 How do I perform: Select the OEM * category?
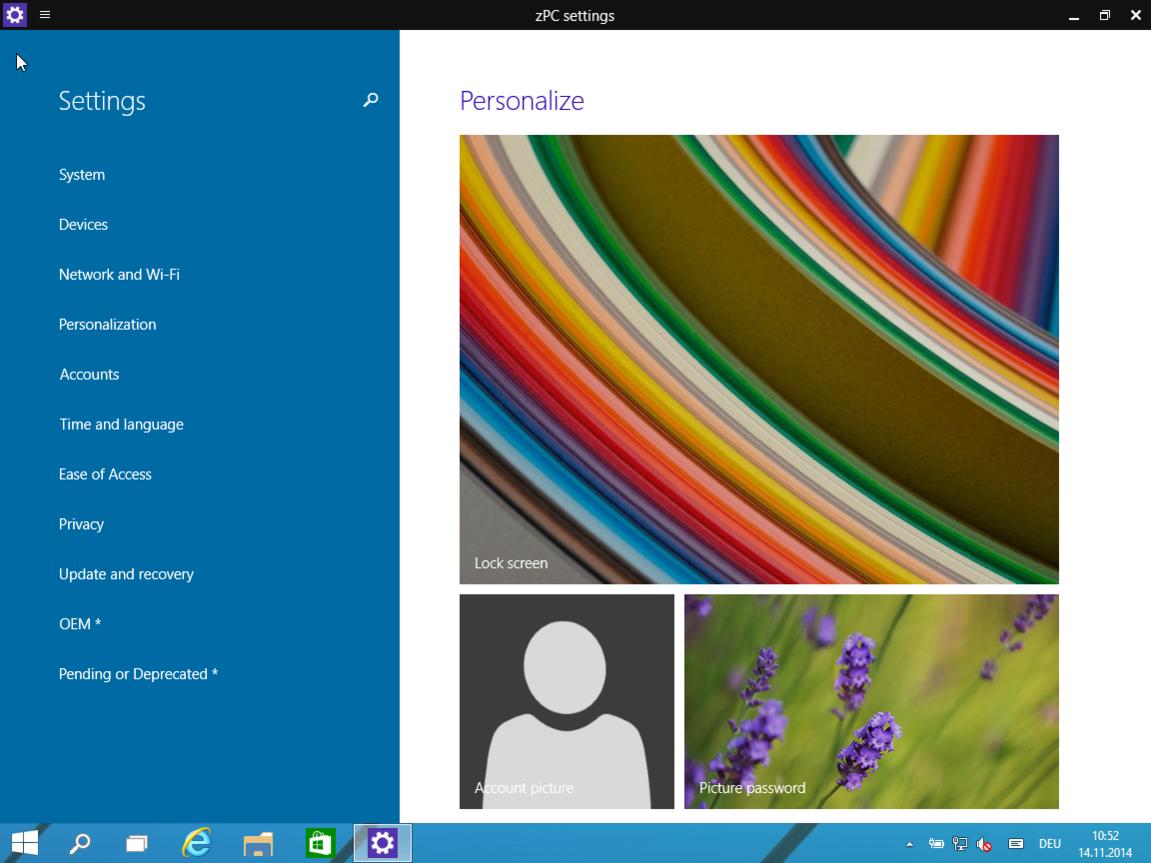tap(79, 624)
